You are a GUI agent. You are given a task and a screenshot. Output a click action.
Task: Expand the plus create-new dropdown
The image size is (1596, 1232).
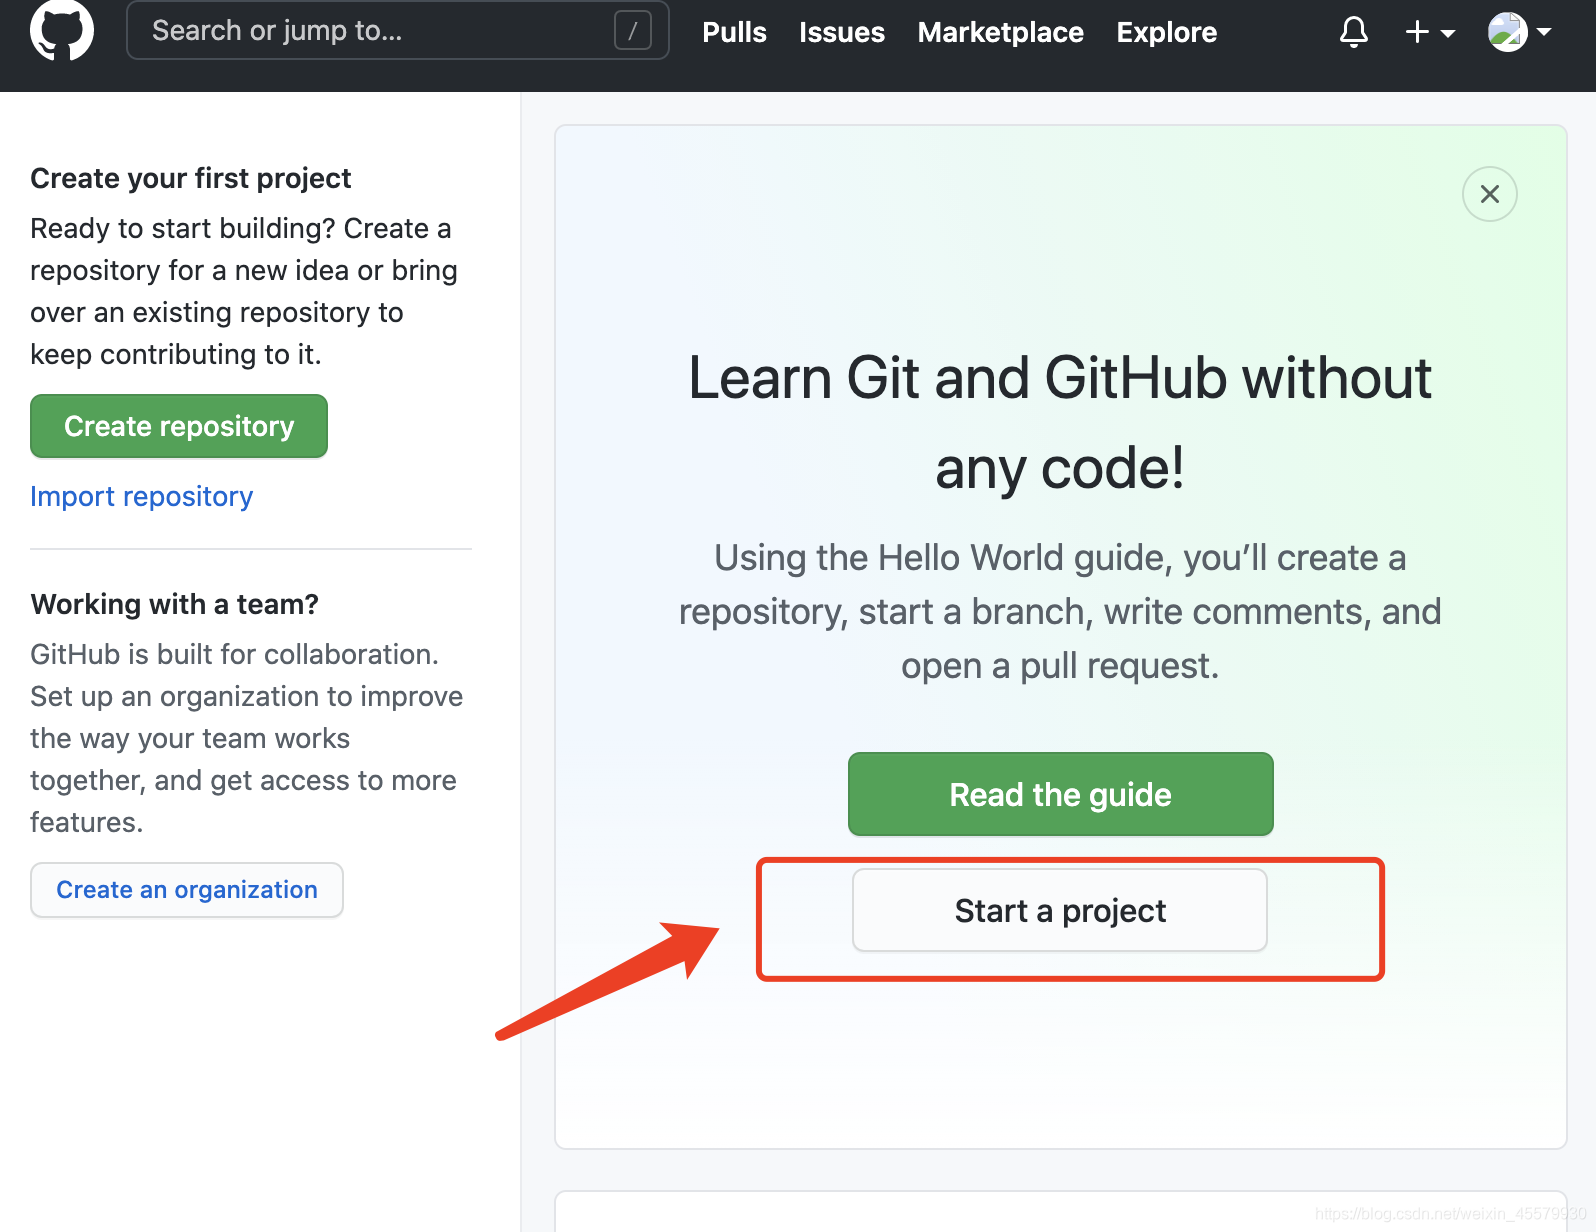pyautogui.click(x=1430, y=32)
